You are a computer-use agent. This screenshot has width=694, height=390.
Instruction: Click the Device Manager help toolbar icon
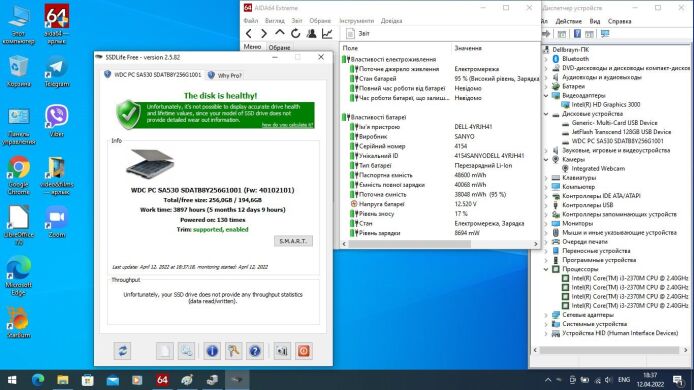[577, 34]
